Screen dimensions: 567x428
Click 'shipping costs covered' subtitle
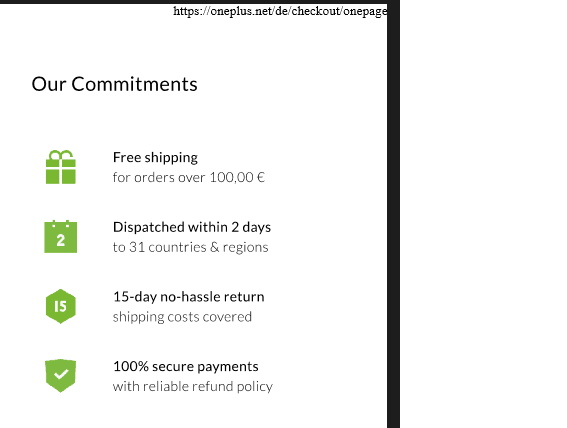(x=182, y=317)
